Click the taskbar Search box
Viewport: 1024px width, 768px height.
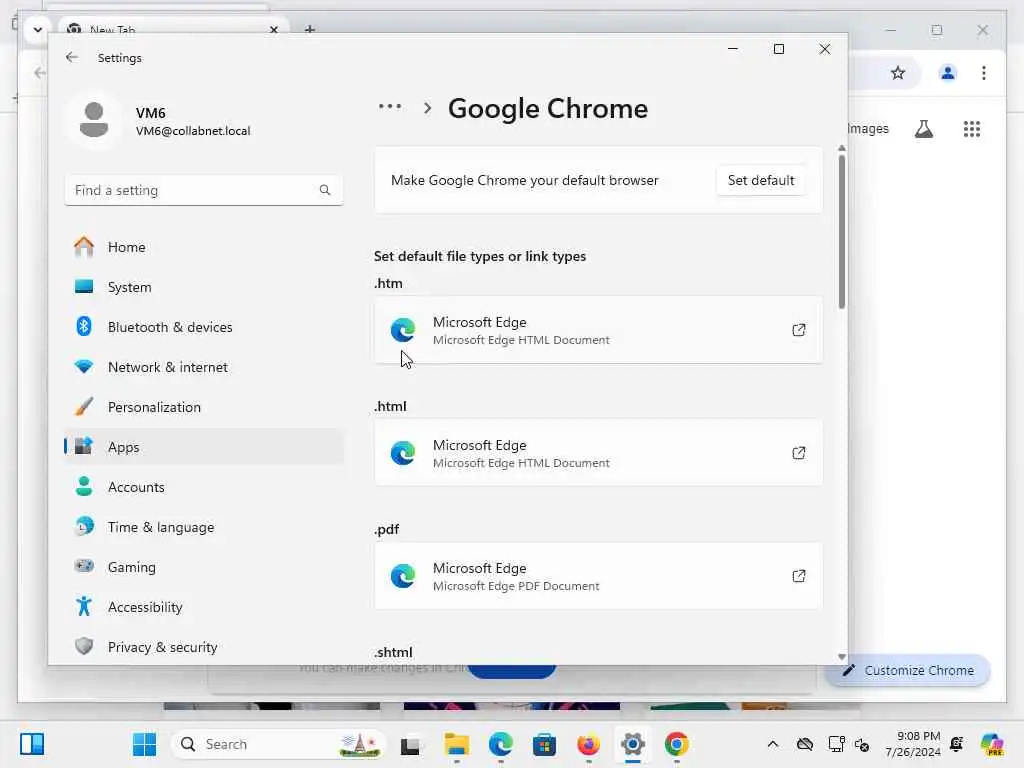tap(278, 744)
